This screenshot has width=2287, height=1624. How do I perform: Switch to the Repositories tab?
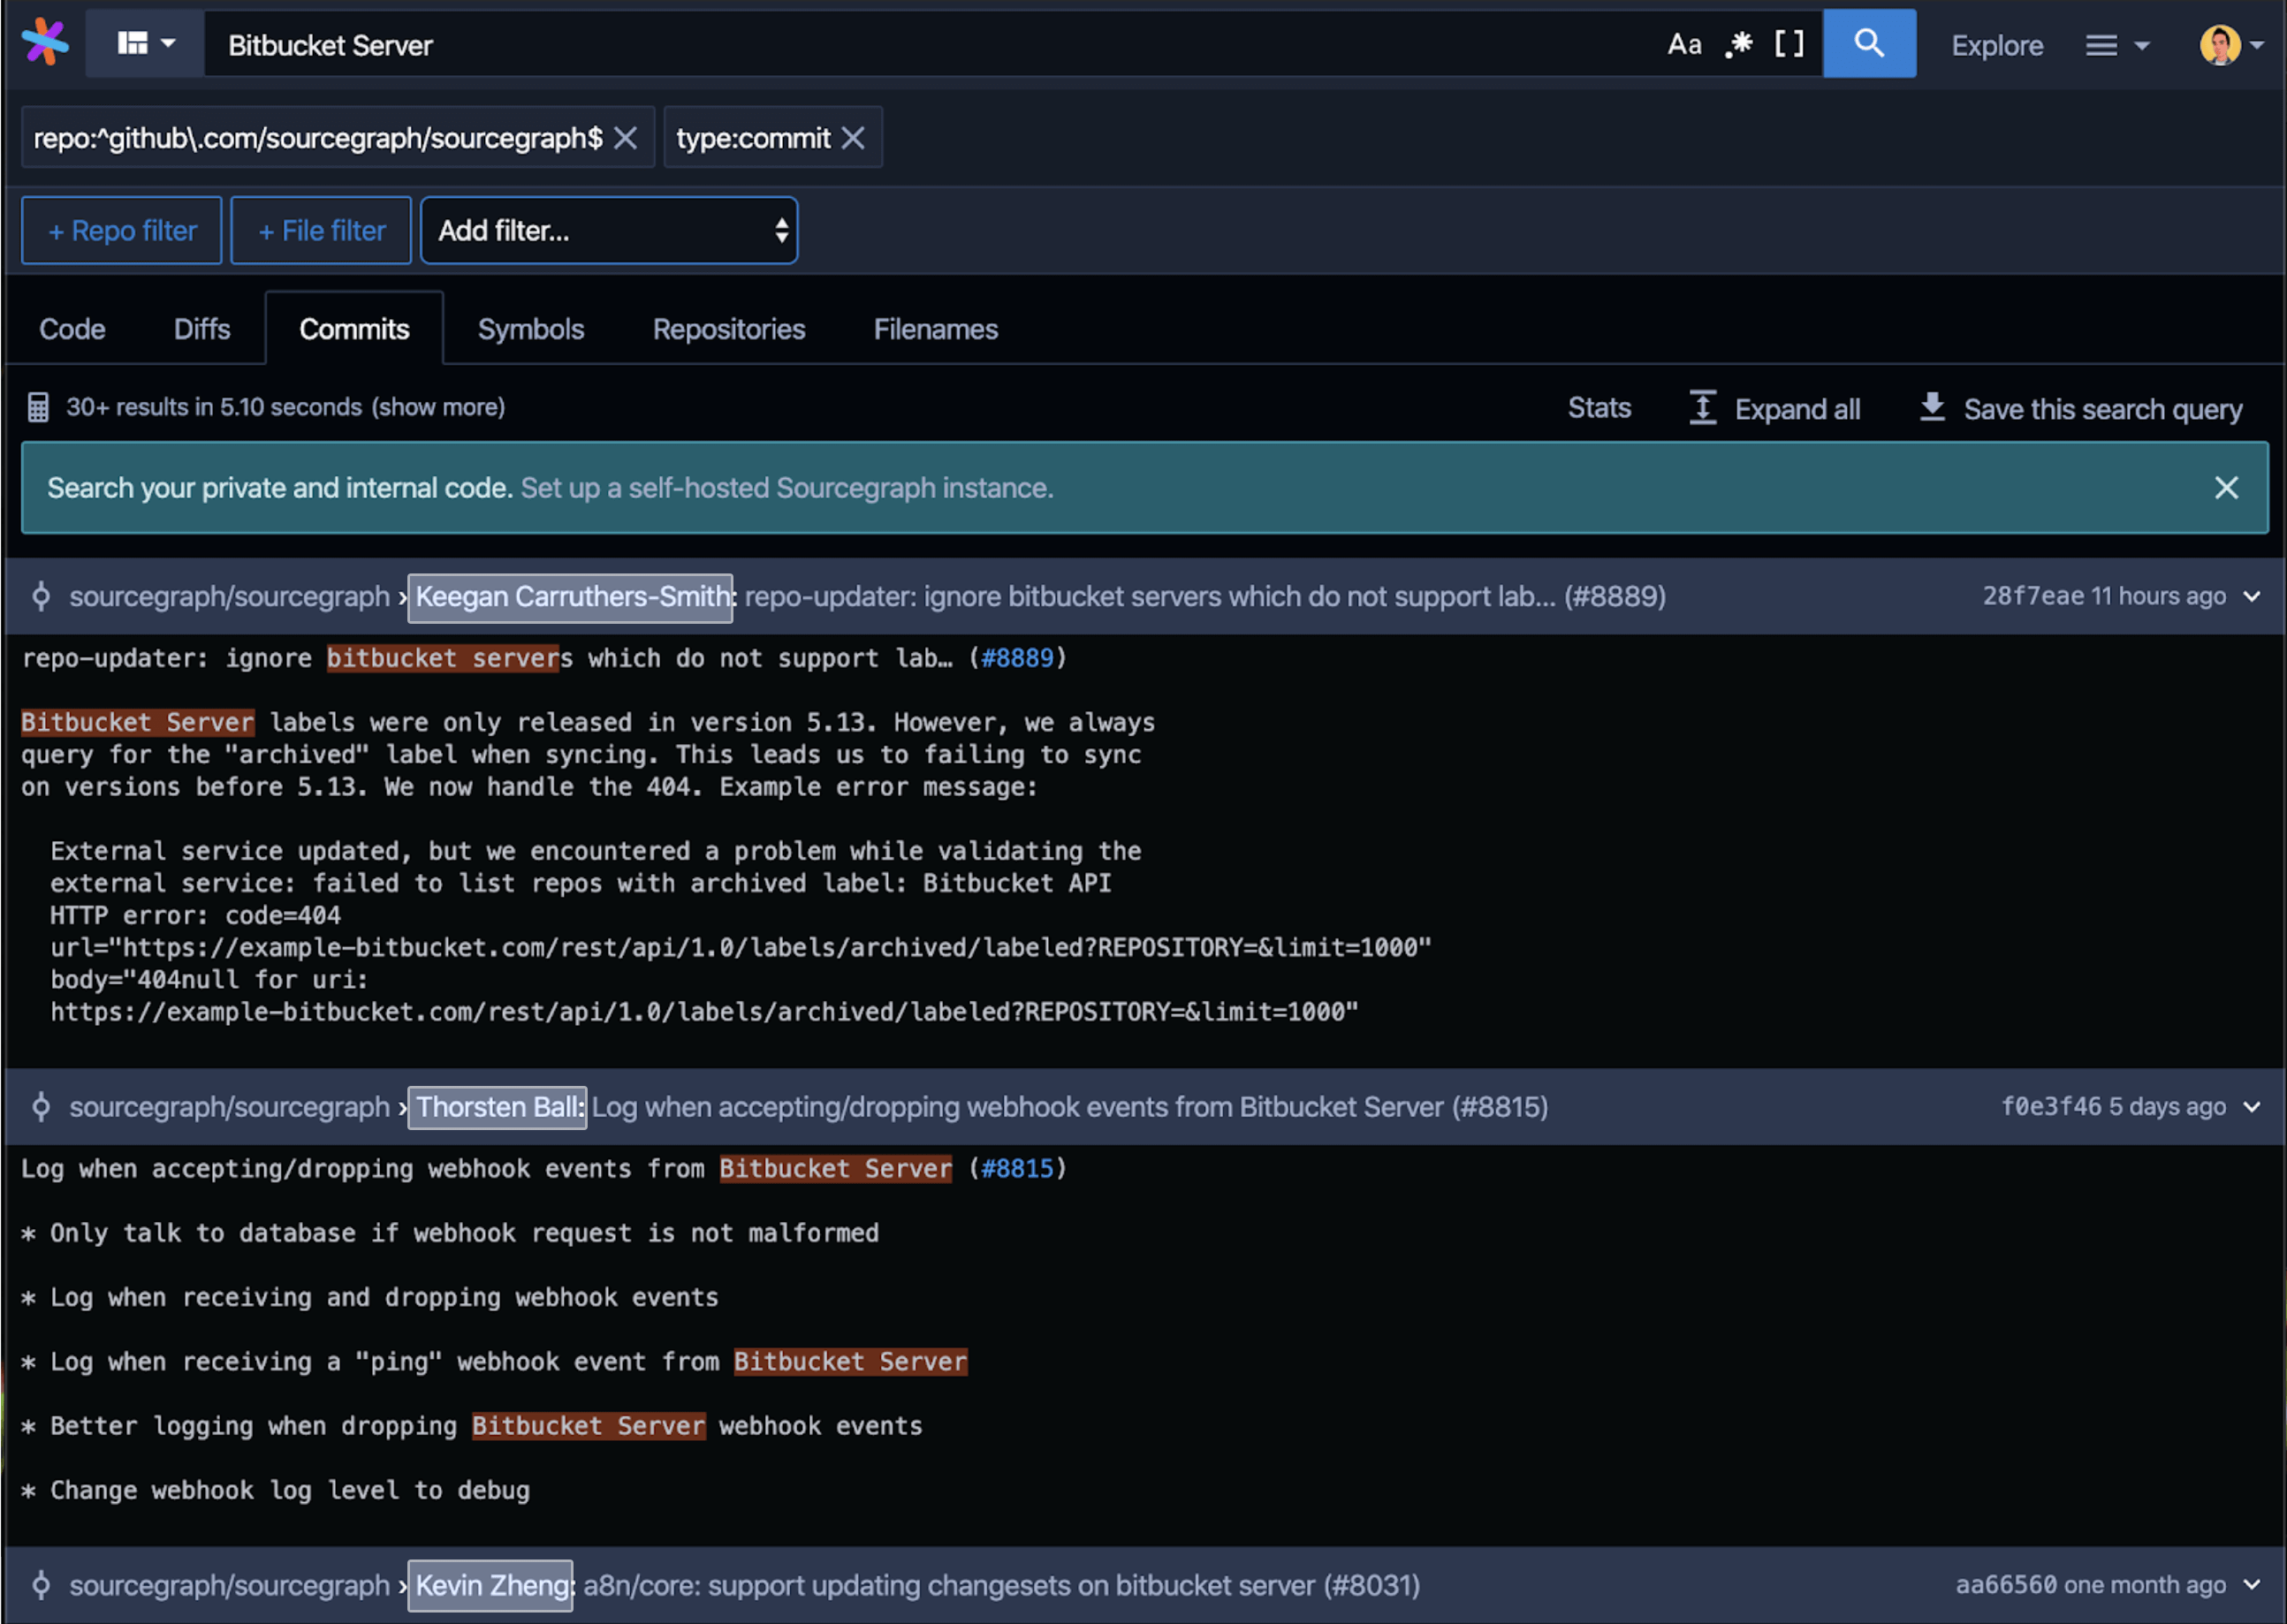coord(729,329)
